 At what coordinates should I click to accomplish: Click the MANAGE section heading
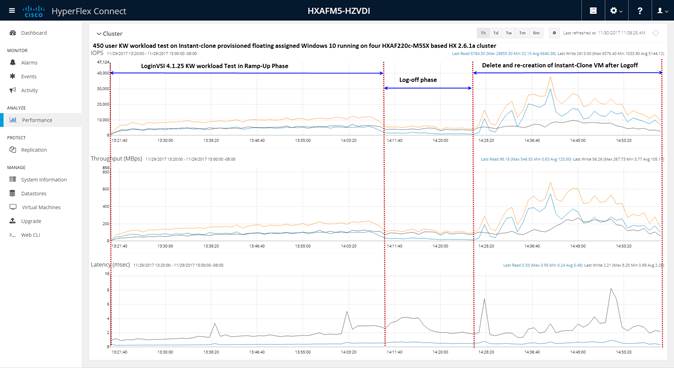point(16,167)
